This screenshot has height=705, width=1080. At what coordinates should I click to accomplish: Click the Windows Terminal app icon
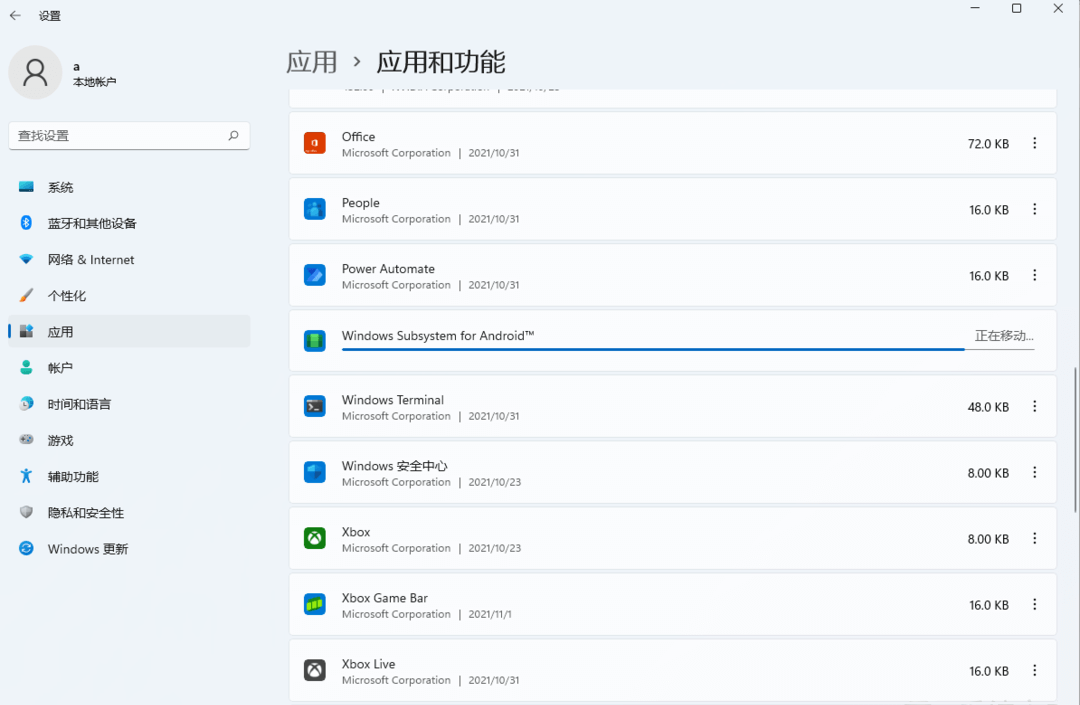[315, 406]
